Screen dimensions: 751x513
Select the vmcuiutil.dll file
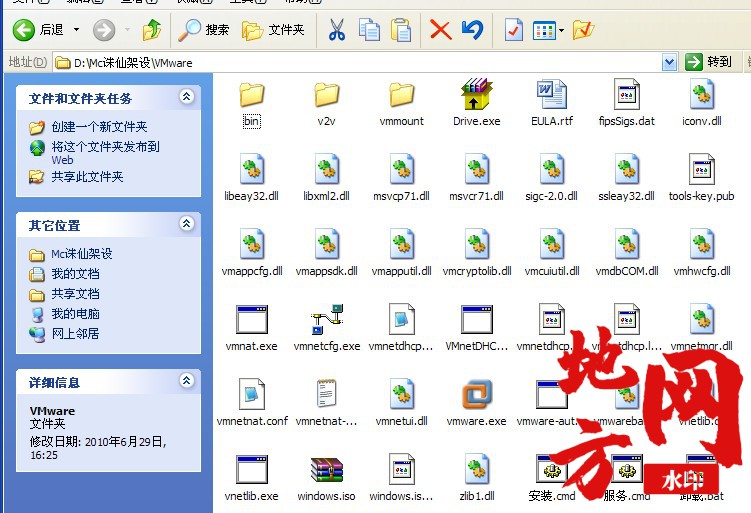point(552,253)
